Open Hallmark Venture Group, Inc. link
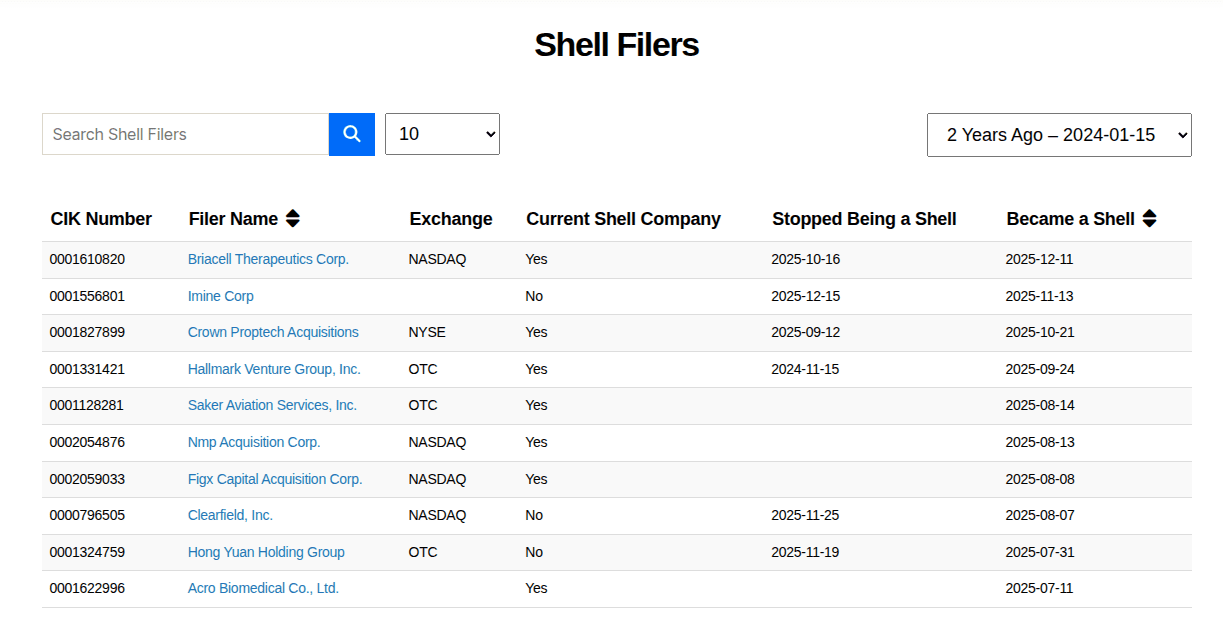The width and height of the screenshot is (1223, 618). click(x=274, y=369)
